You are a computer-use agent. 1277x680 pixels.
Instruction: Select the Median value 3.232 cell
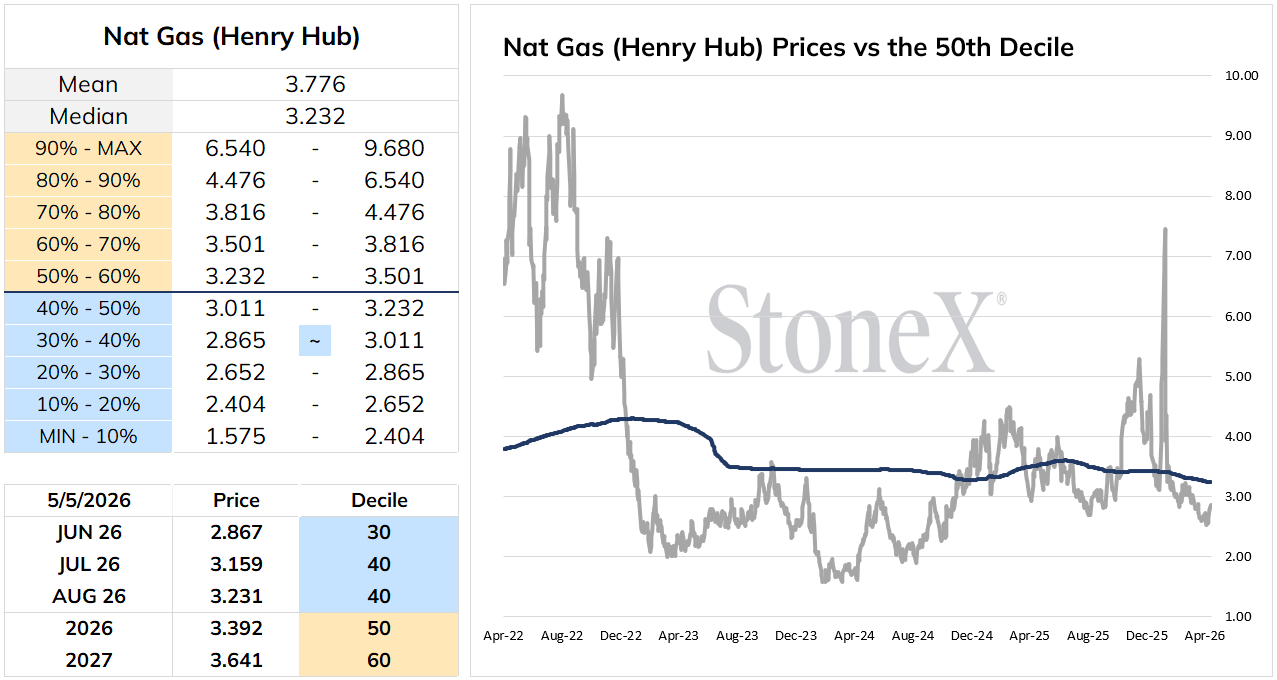316,117
